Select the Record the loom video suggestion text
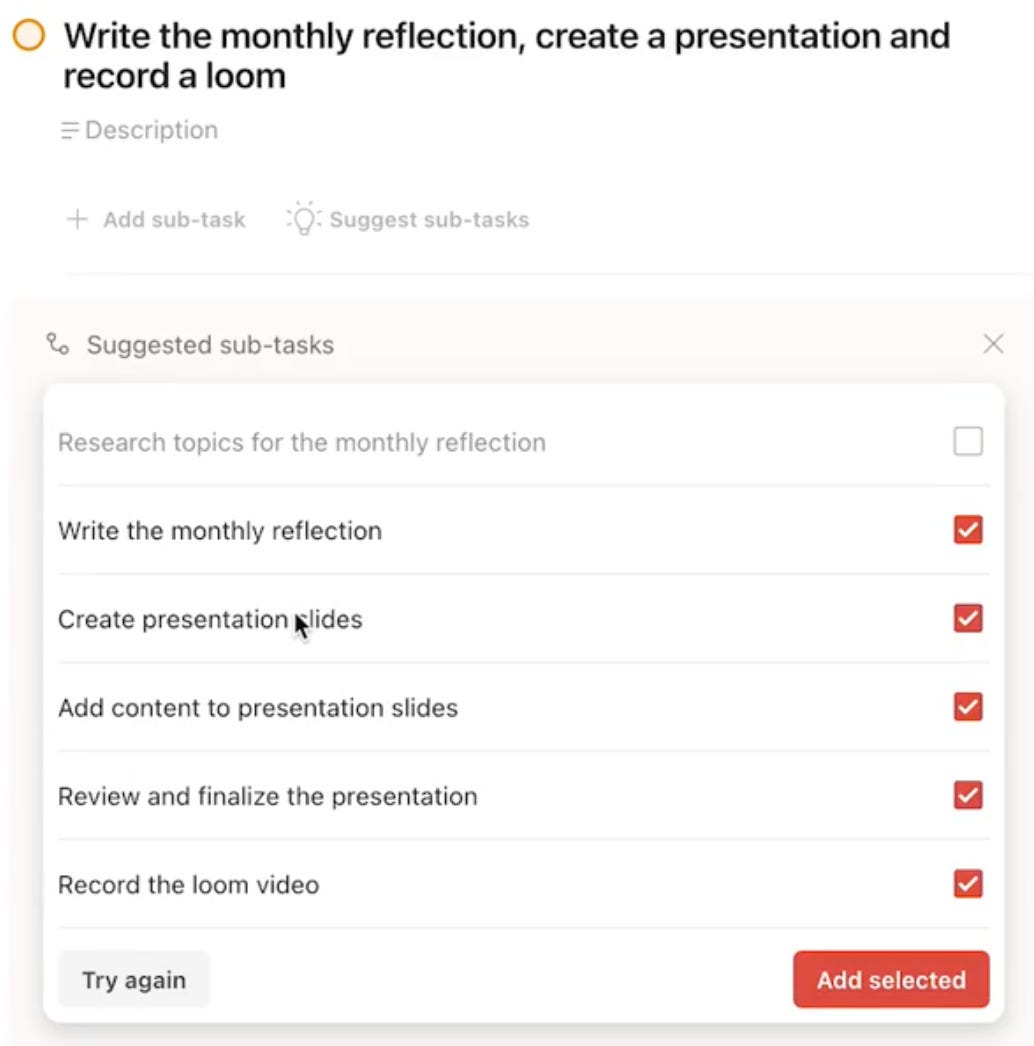 [x=189, y=885]
